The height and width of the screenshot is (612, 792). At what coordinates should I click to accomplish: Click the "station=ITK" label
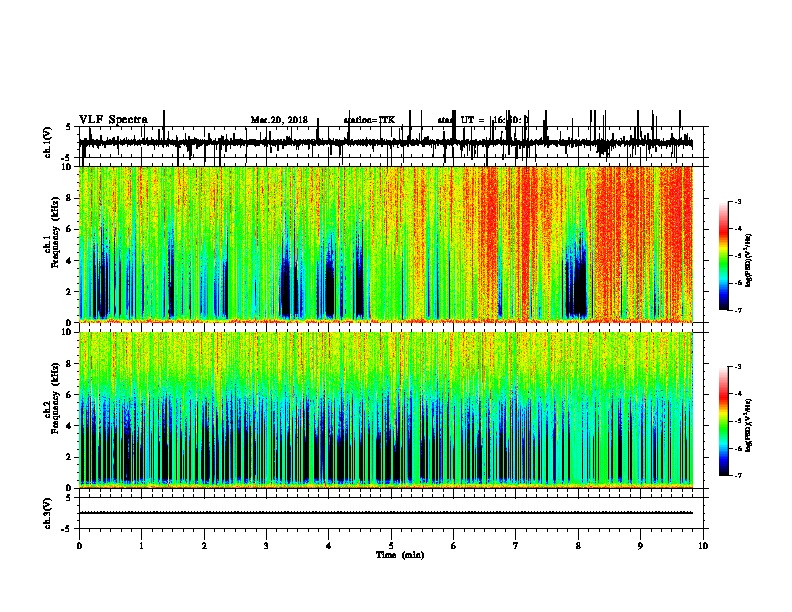tap(369, 120)
